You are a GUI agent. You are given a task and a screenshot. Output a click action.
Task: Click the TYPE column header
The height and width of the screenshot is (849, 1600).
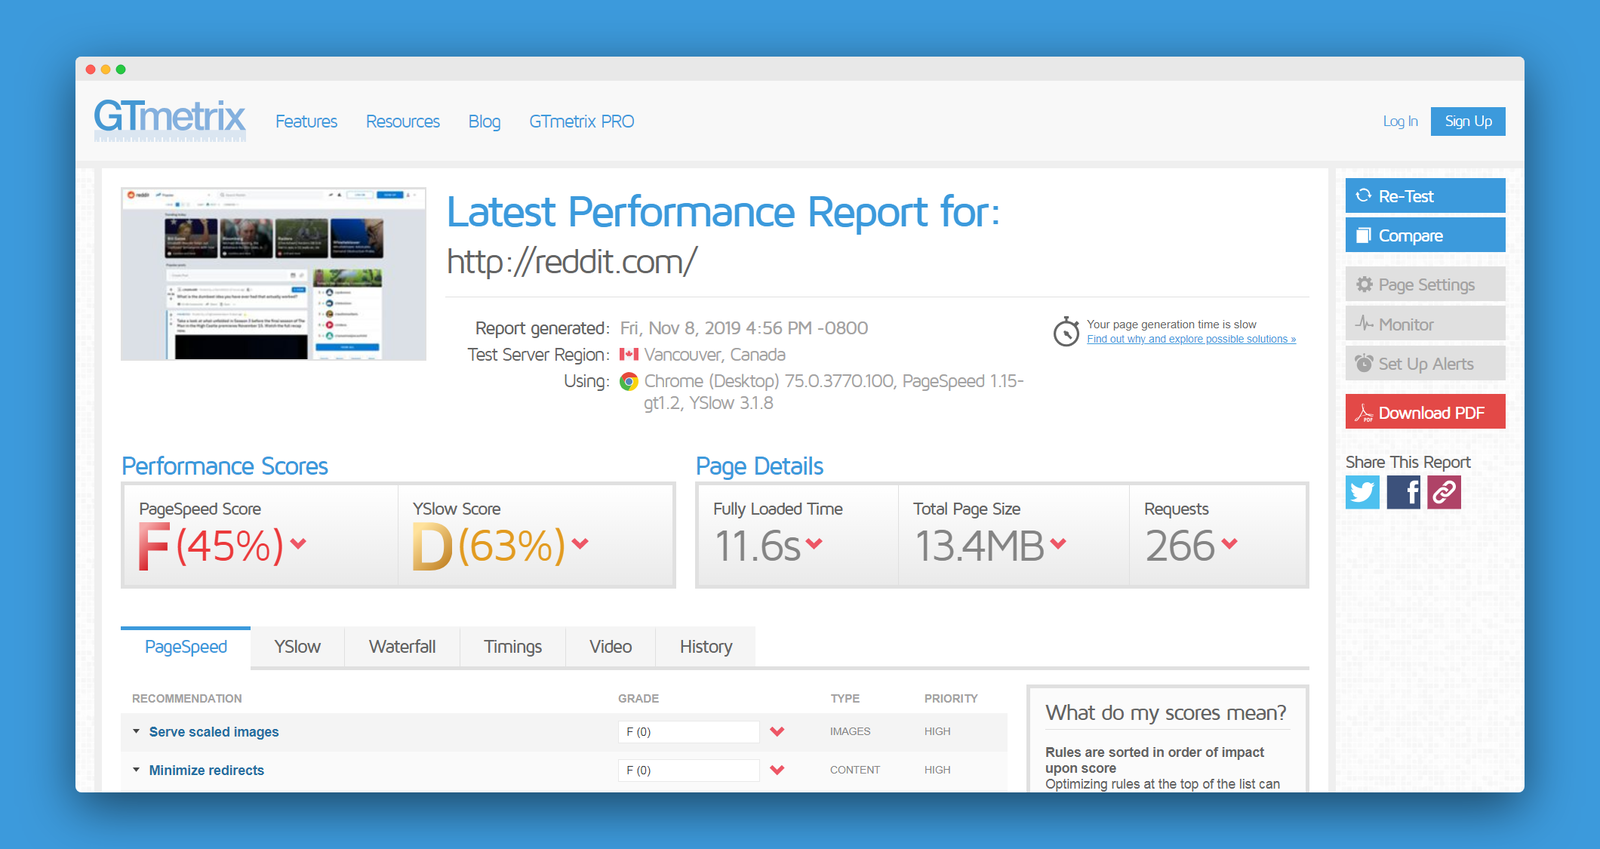[845, 699]
